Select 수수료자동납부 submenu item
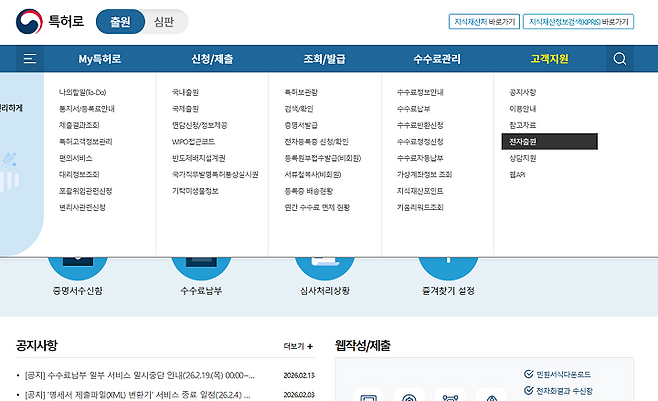This screenshot has width=658, height=401. [420, 158]
